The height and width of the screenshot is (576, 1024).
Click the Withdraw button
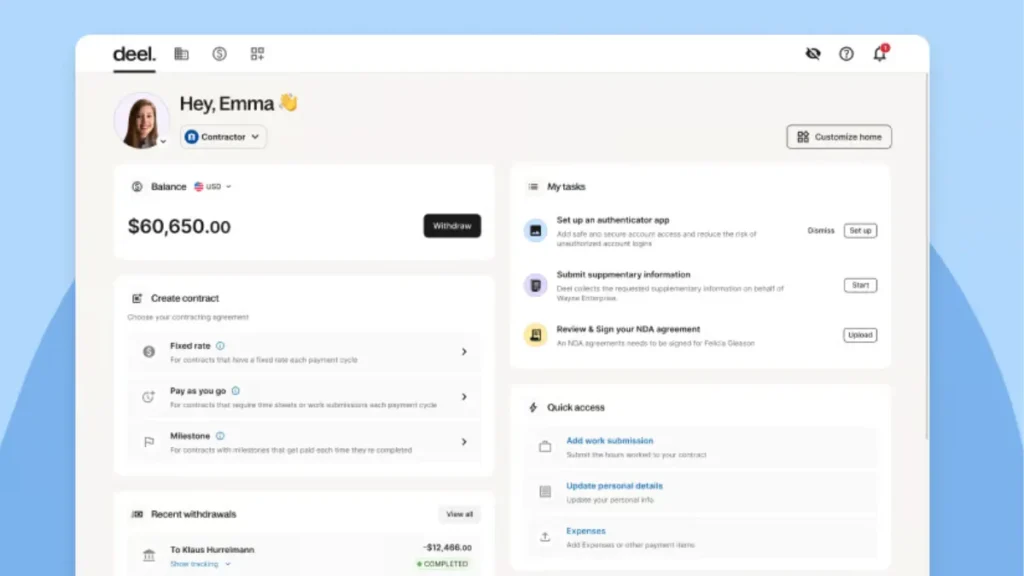click(452, 226)
